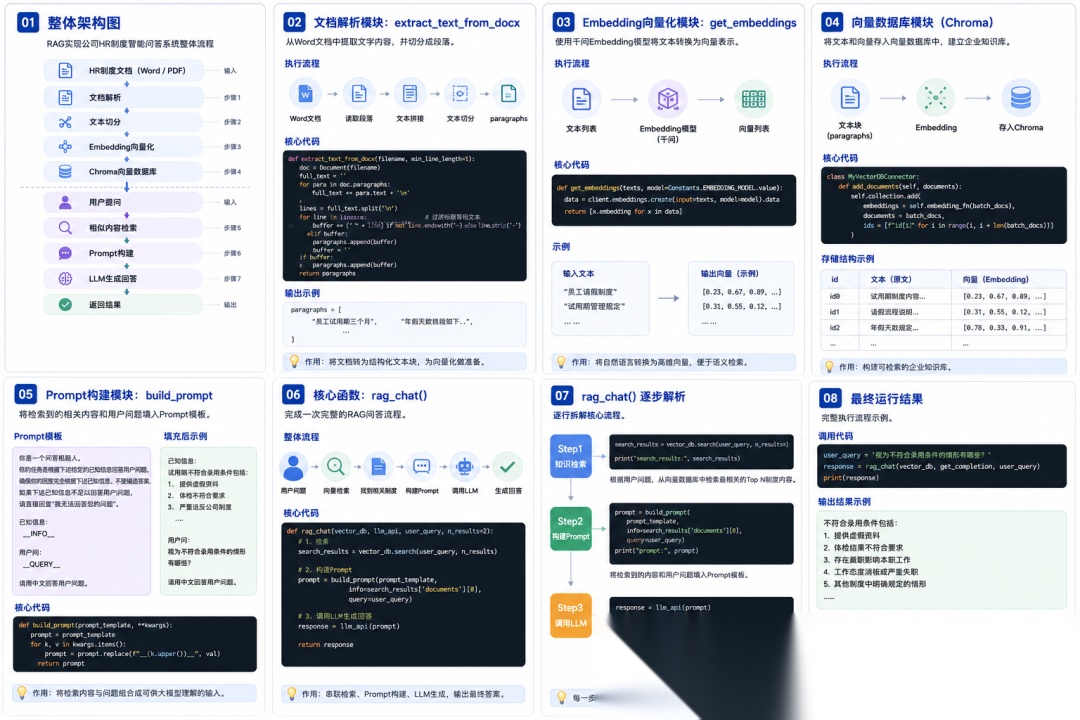This screenshot has width=1080, height=720.
Task: Click the 最终运行结果 heading
Action: (886, 399)
